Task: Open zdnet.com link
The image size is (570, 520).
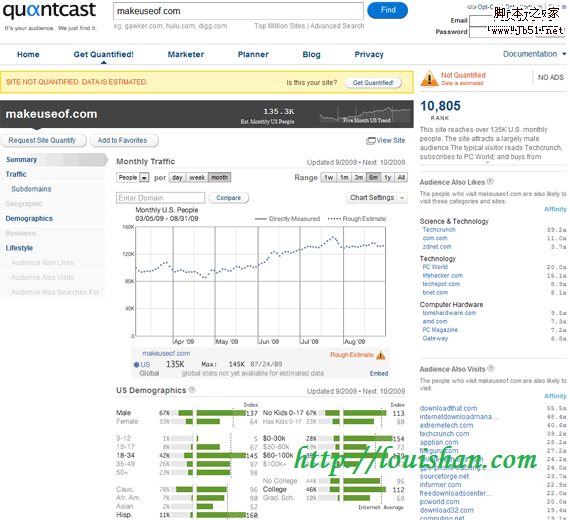Action: coord(437,247)
